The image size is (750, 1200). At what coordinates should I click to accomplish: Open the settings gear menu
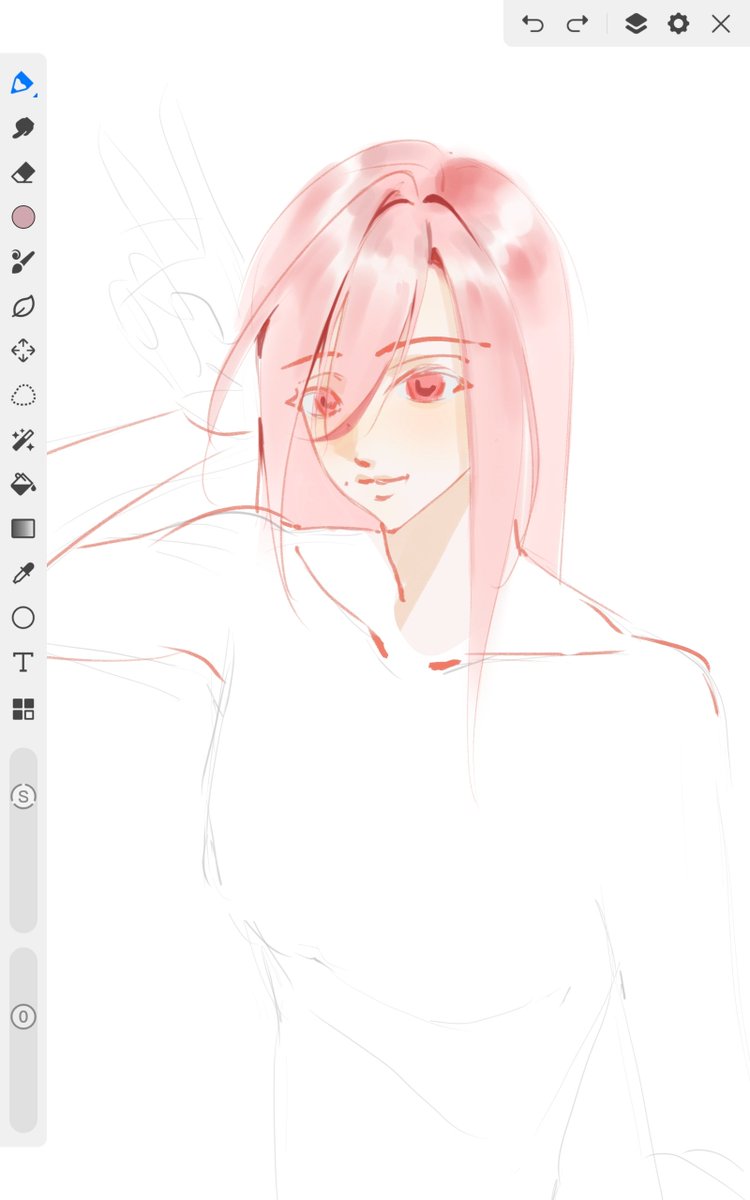point(678,24)
